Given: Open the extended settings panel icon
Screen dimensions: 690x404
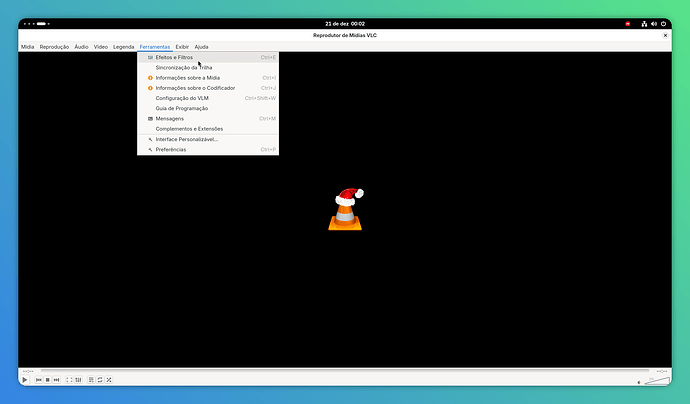Looking at the screenshot, I should (x=78, y=380).
